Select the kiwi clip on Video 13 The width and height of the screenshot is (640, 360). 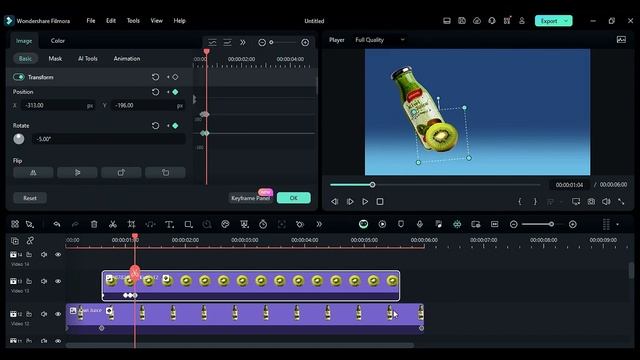(251, 285)
